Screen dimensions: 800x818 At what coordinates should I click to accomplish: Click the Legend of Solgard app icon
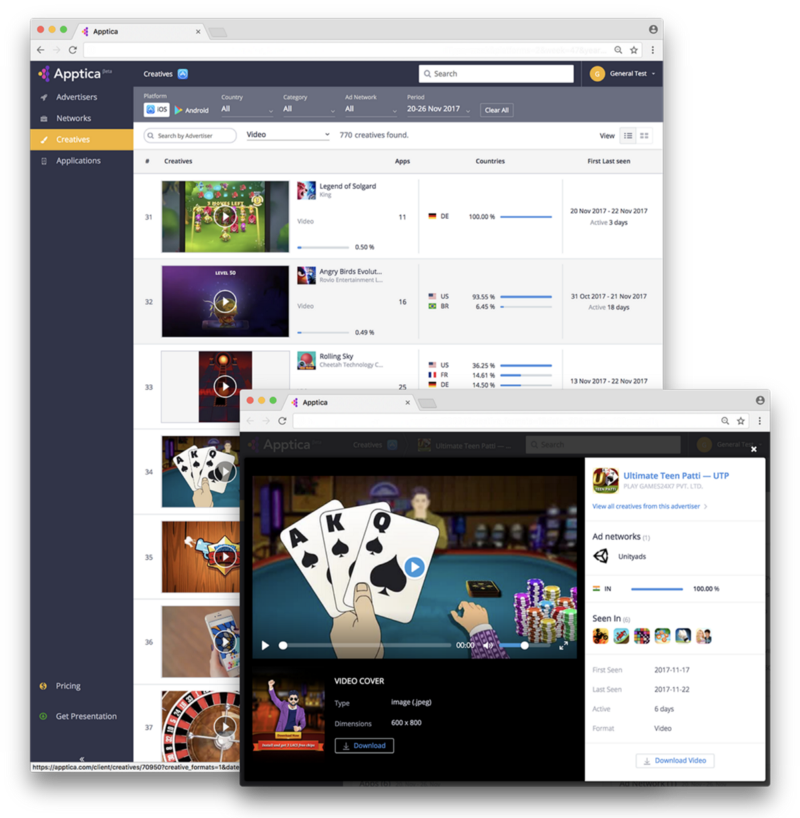pyautogui.click(x=306, y=190)
